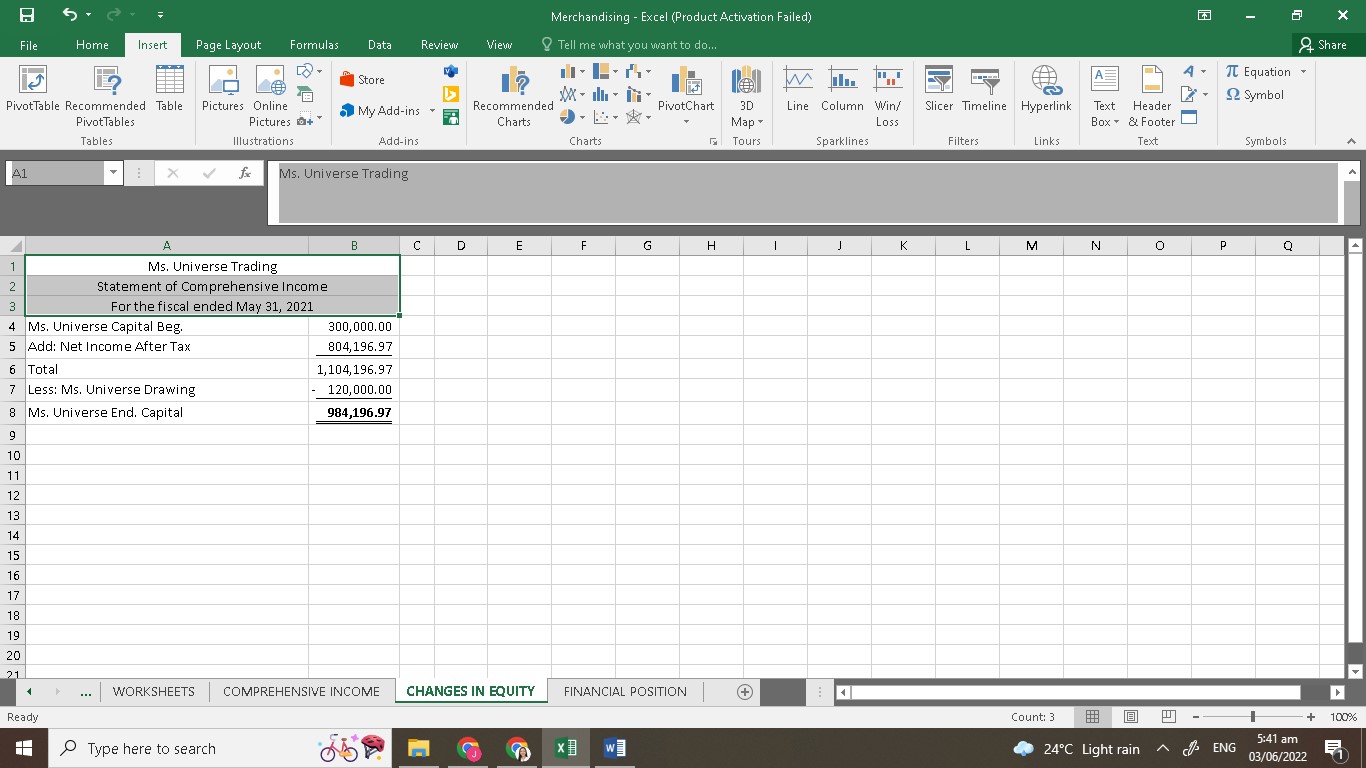1366x768 pixels.
Task: Launch the 3D Map tour
Action: 746,97
